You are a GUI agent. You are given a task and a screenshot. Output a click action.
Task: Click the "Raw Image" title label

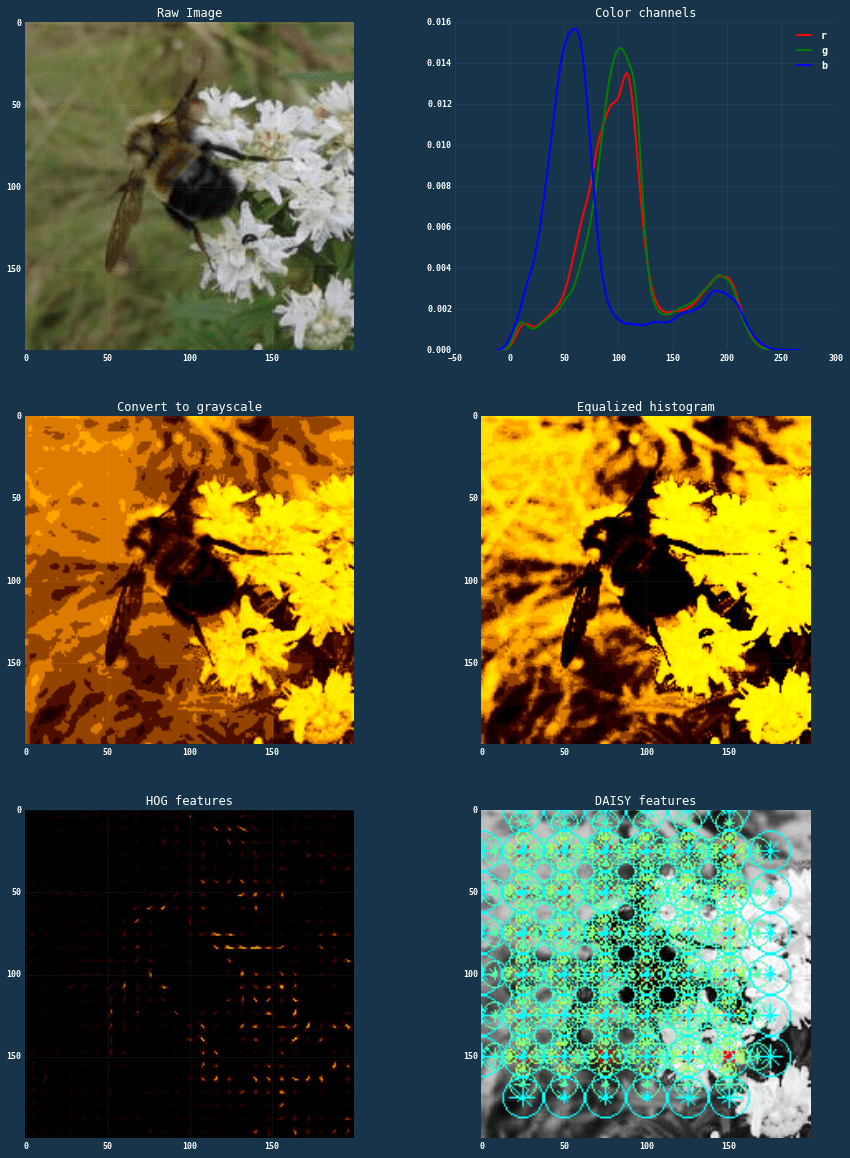tap(188, 12)
